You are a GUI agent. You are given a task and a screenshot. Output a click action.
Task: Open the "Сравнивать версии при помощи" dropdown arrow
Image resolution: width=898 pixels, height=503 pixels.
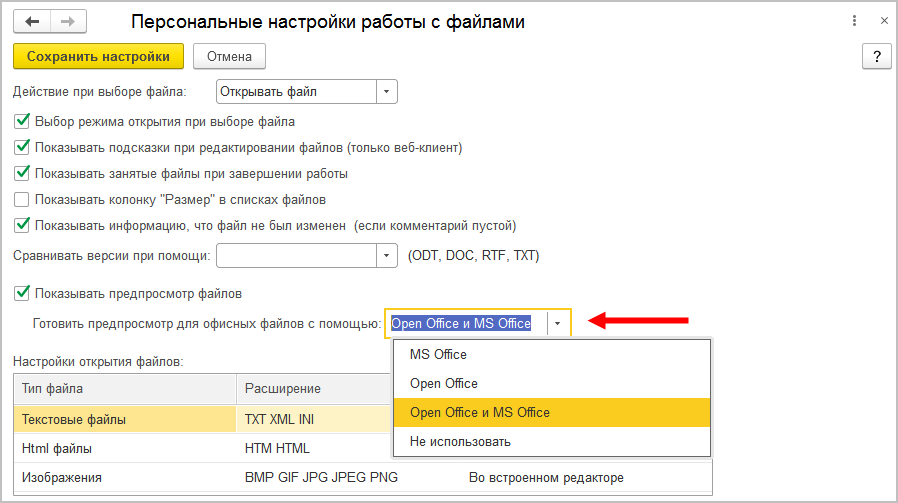click(x=386, y=256)
